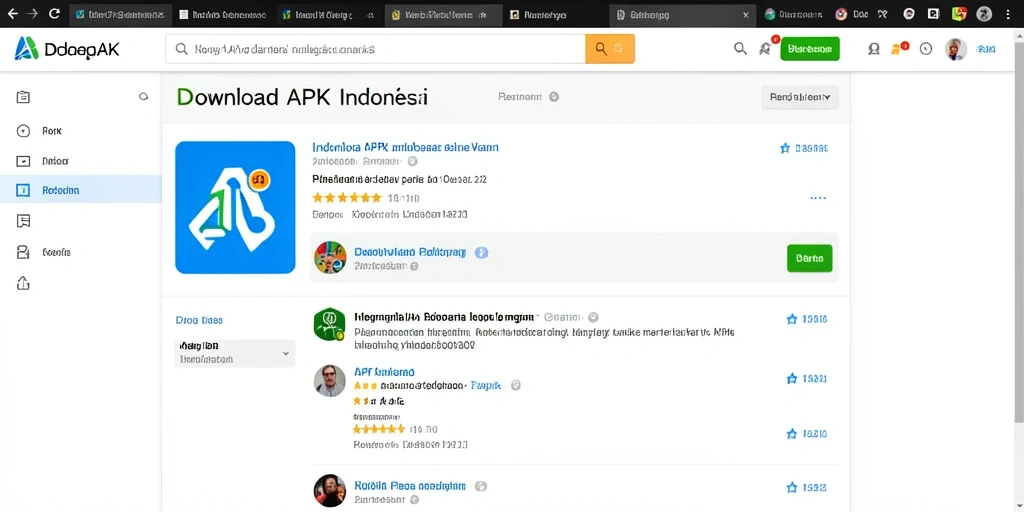Click badge icon beside 'Rordin Fleoa' title
Screen dimensions: 1024x512
[481, 486]
